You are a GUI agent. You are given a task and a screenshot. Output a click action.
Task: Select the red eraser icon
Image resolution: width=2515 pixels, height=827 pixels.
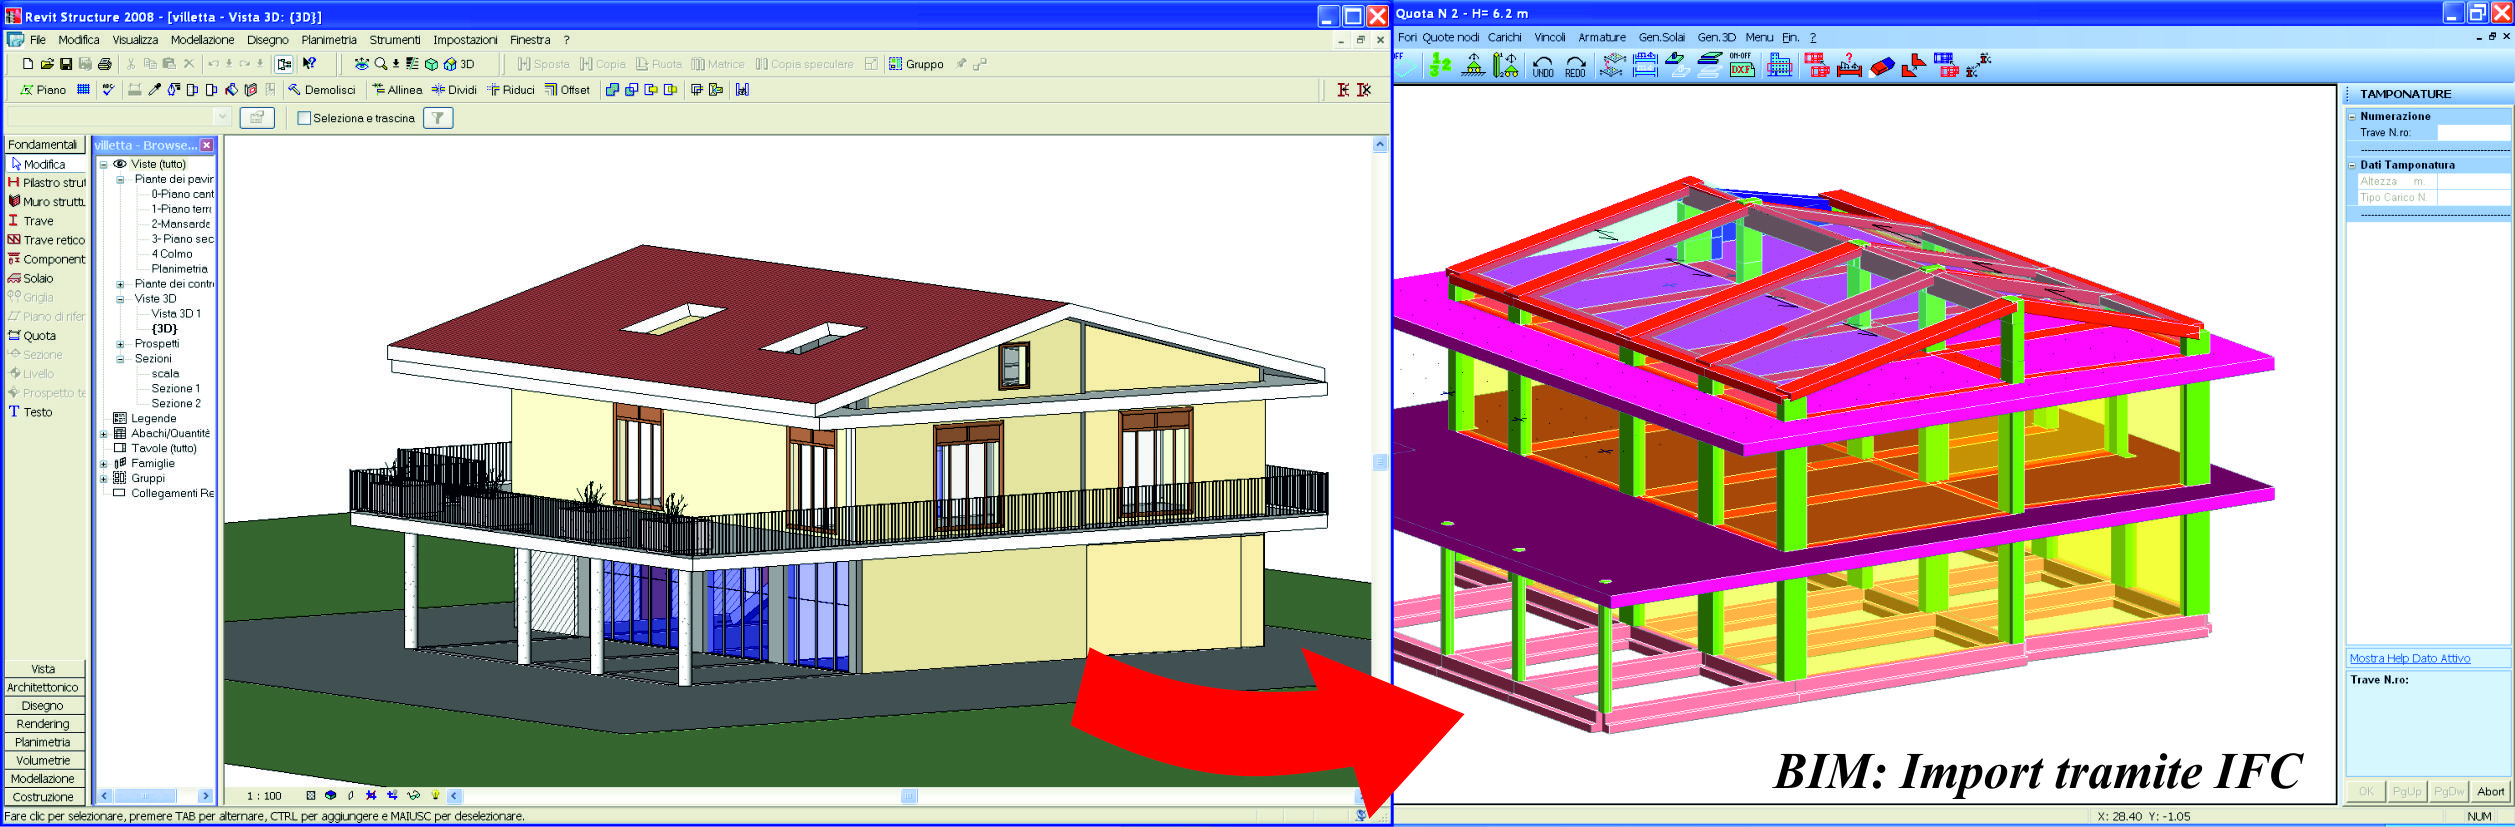tap(1882, 66)
